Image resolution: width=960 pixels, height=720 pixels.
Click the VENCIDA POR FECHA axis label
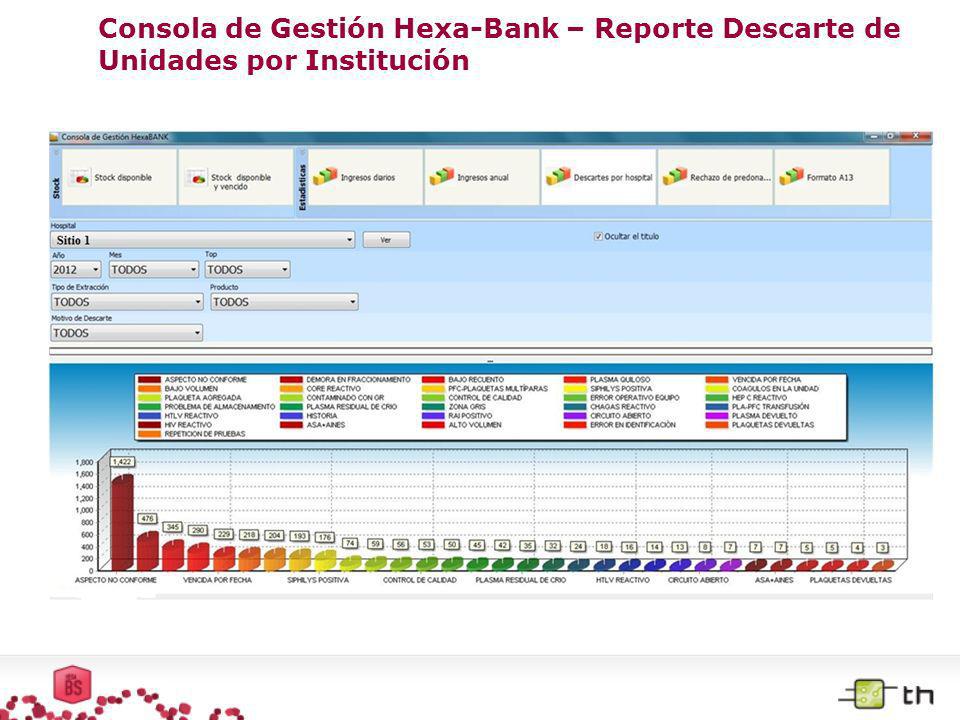coord(217,580)
